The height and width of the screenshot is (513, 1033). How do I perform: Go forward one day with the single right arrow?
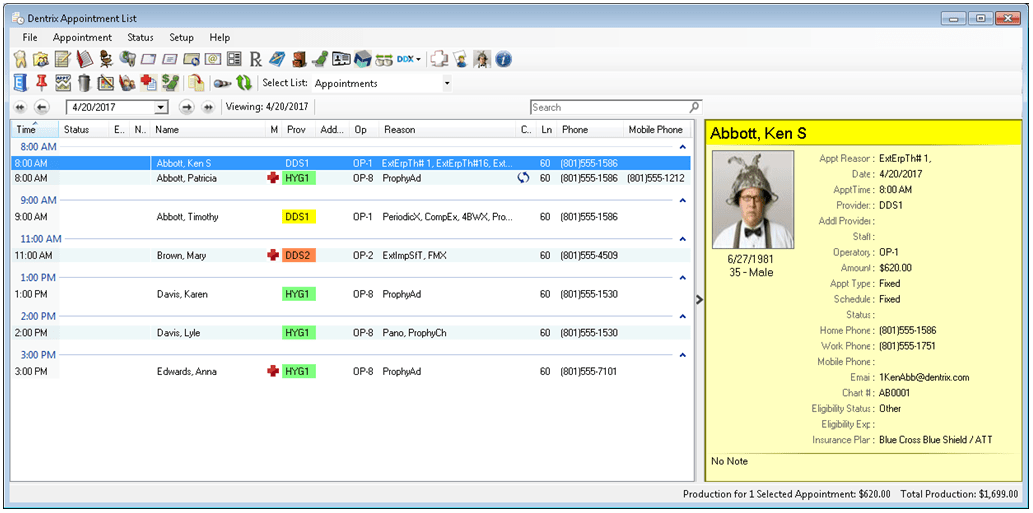tap(186, 107)
